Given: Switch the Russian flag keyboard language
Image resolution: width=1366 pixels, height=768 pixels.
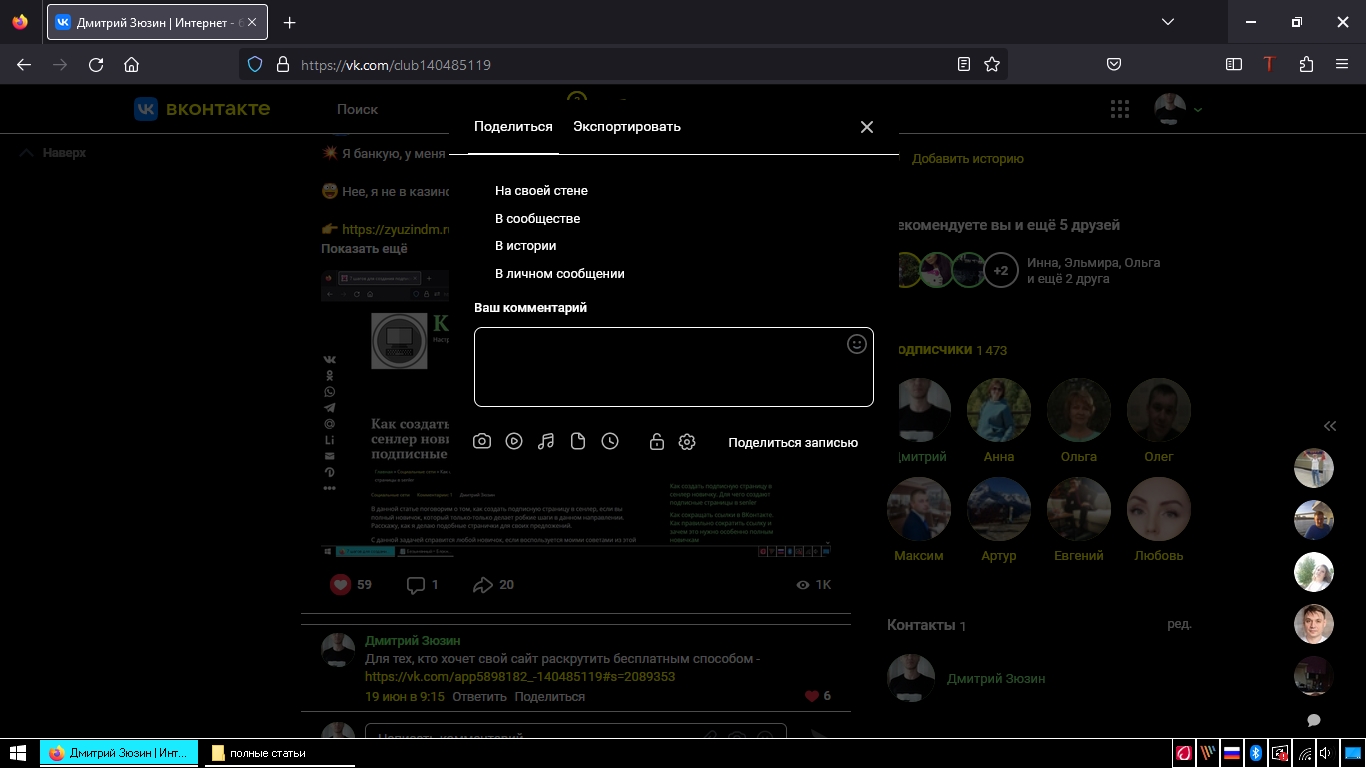Looking at the screenshot, I should click(1232, 753).
